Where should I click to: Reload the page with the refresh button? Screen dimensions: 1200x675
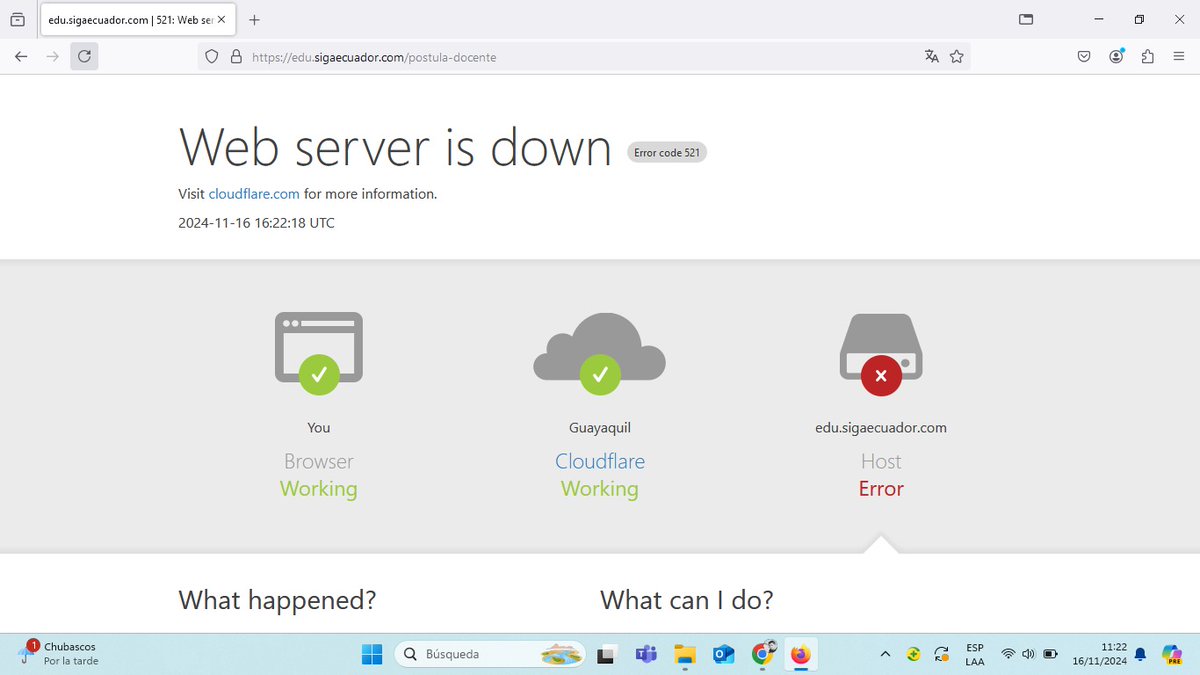click(x=84, y=57)
